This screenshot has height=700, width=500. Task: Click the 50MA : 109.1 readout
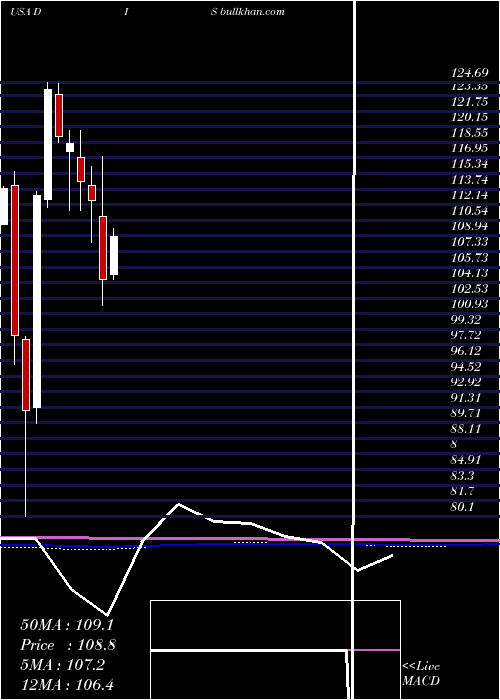tap(67, 625)
